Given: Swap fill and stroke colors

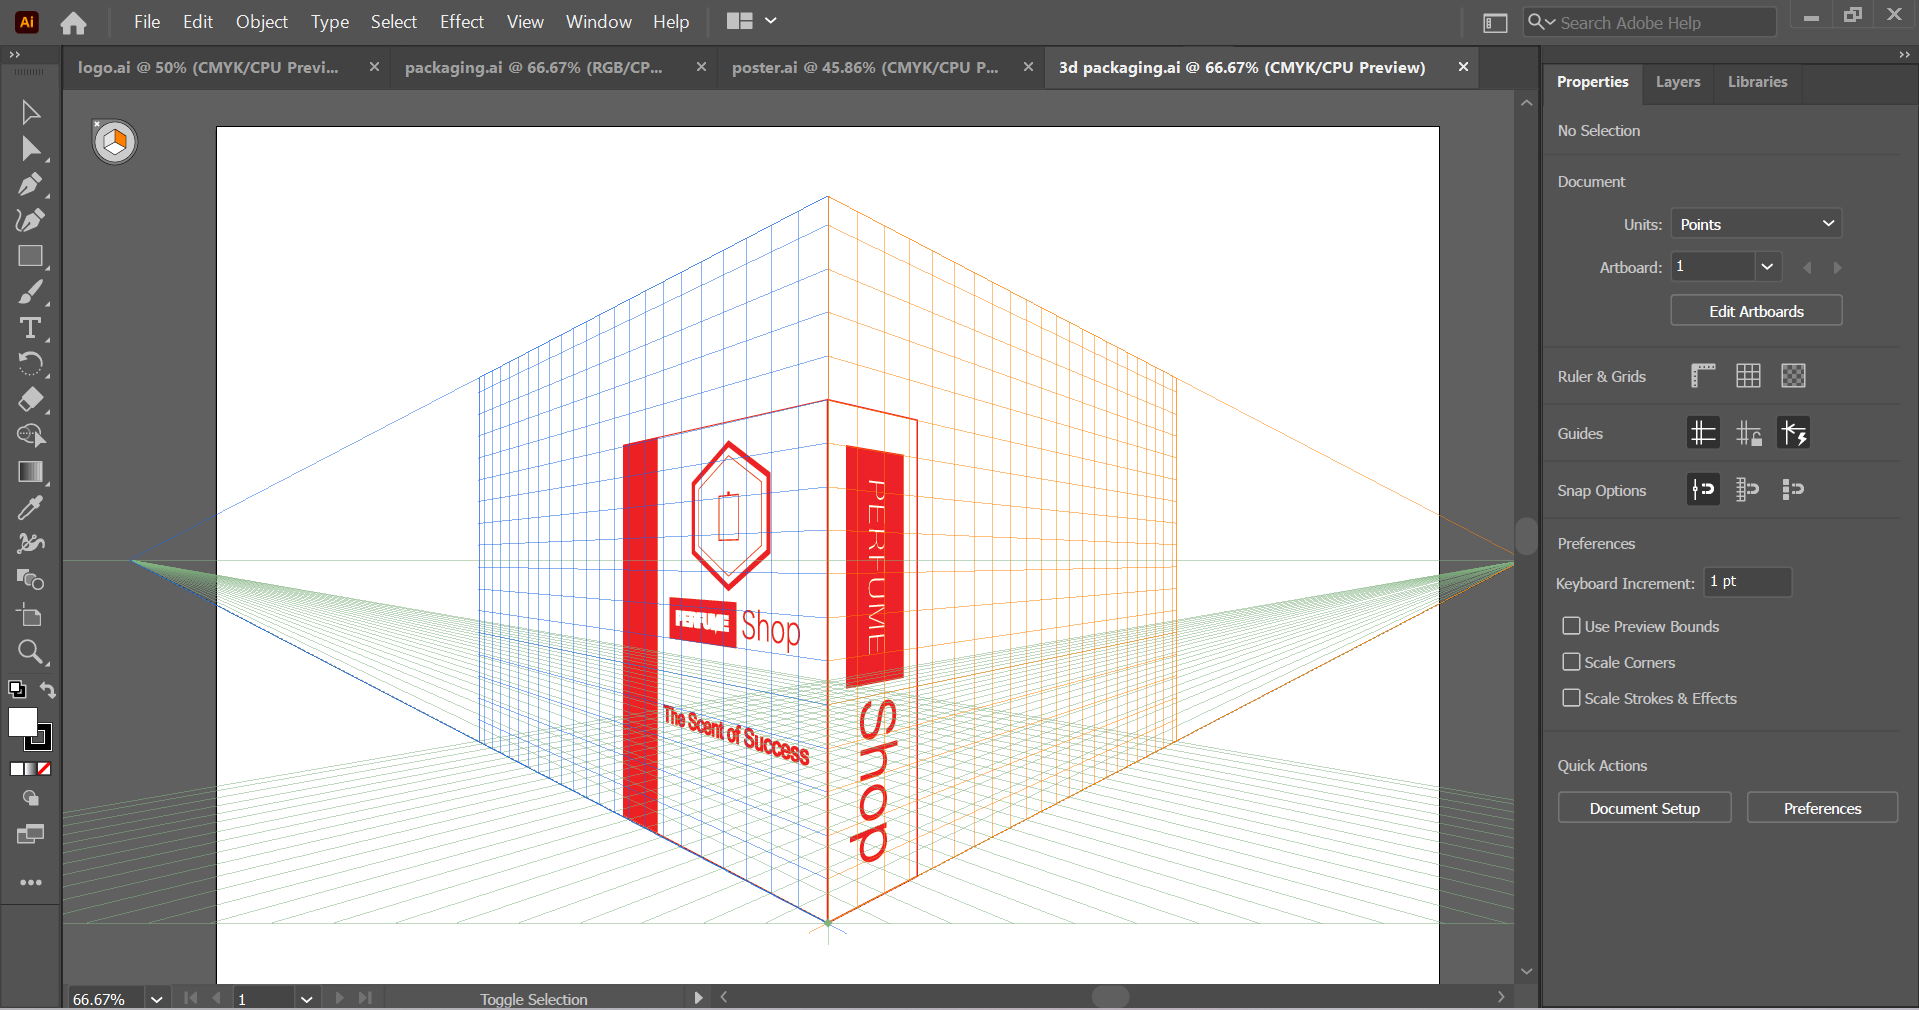Looking at the screenshot, I should click(47, 690).
